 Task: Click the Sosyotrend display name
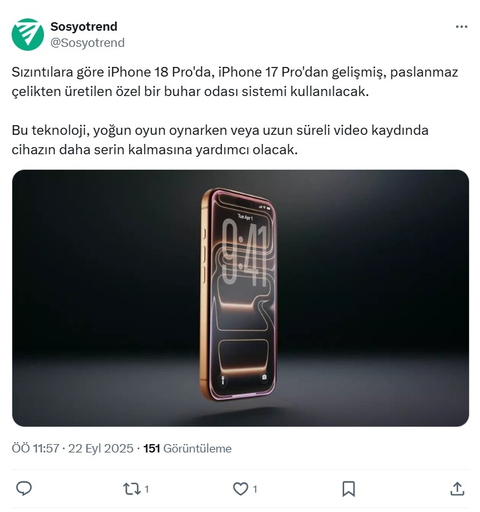84,27
